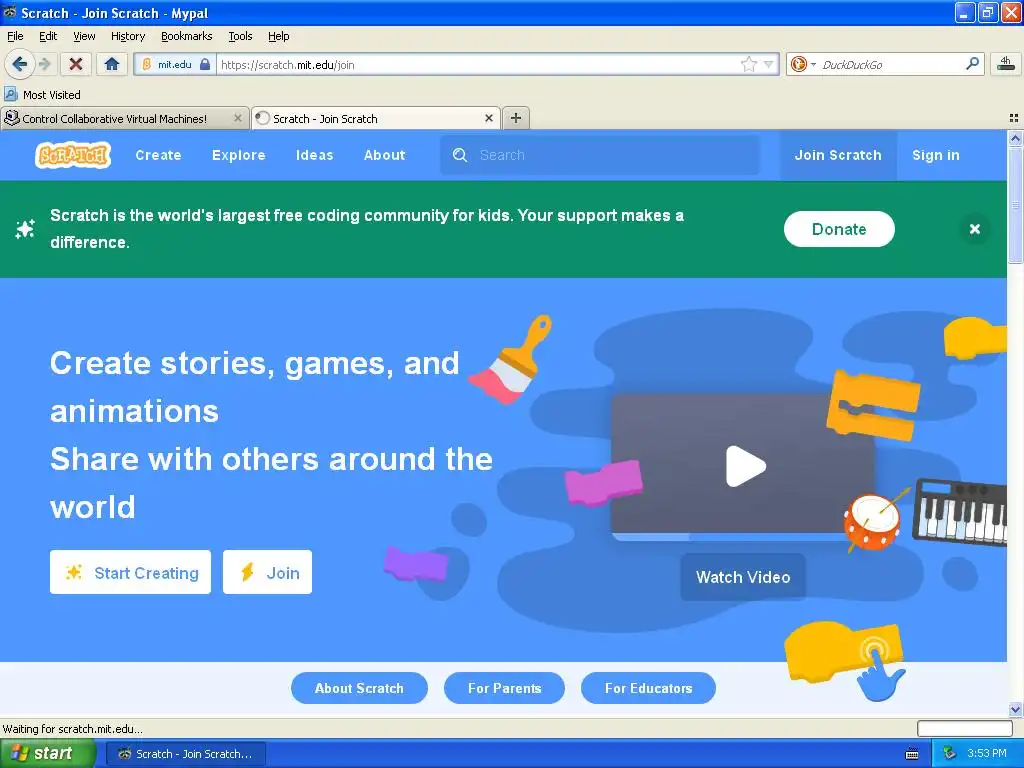
Task: Click the magnifier icon in Scratch search
Action: tap(460, 155)
